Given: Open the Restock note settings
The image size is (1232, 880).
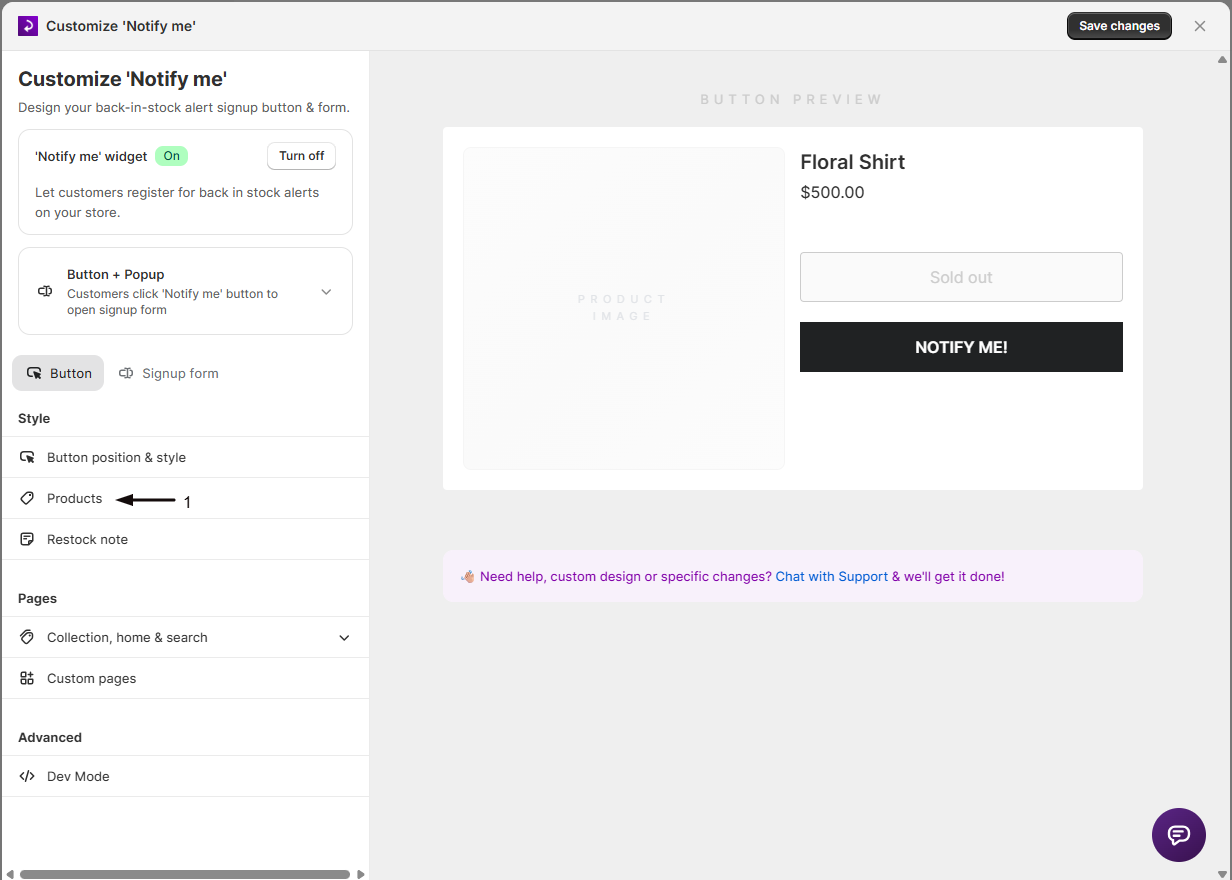Looking at the screenshot, I should click(185, 539).
